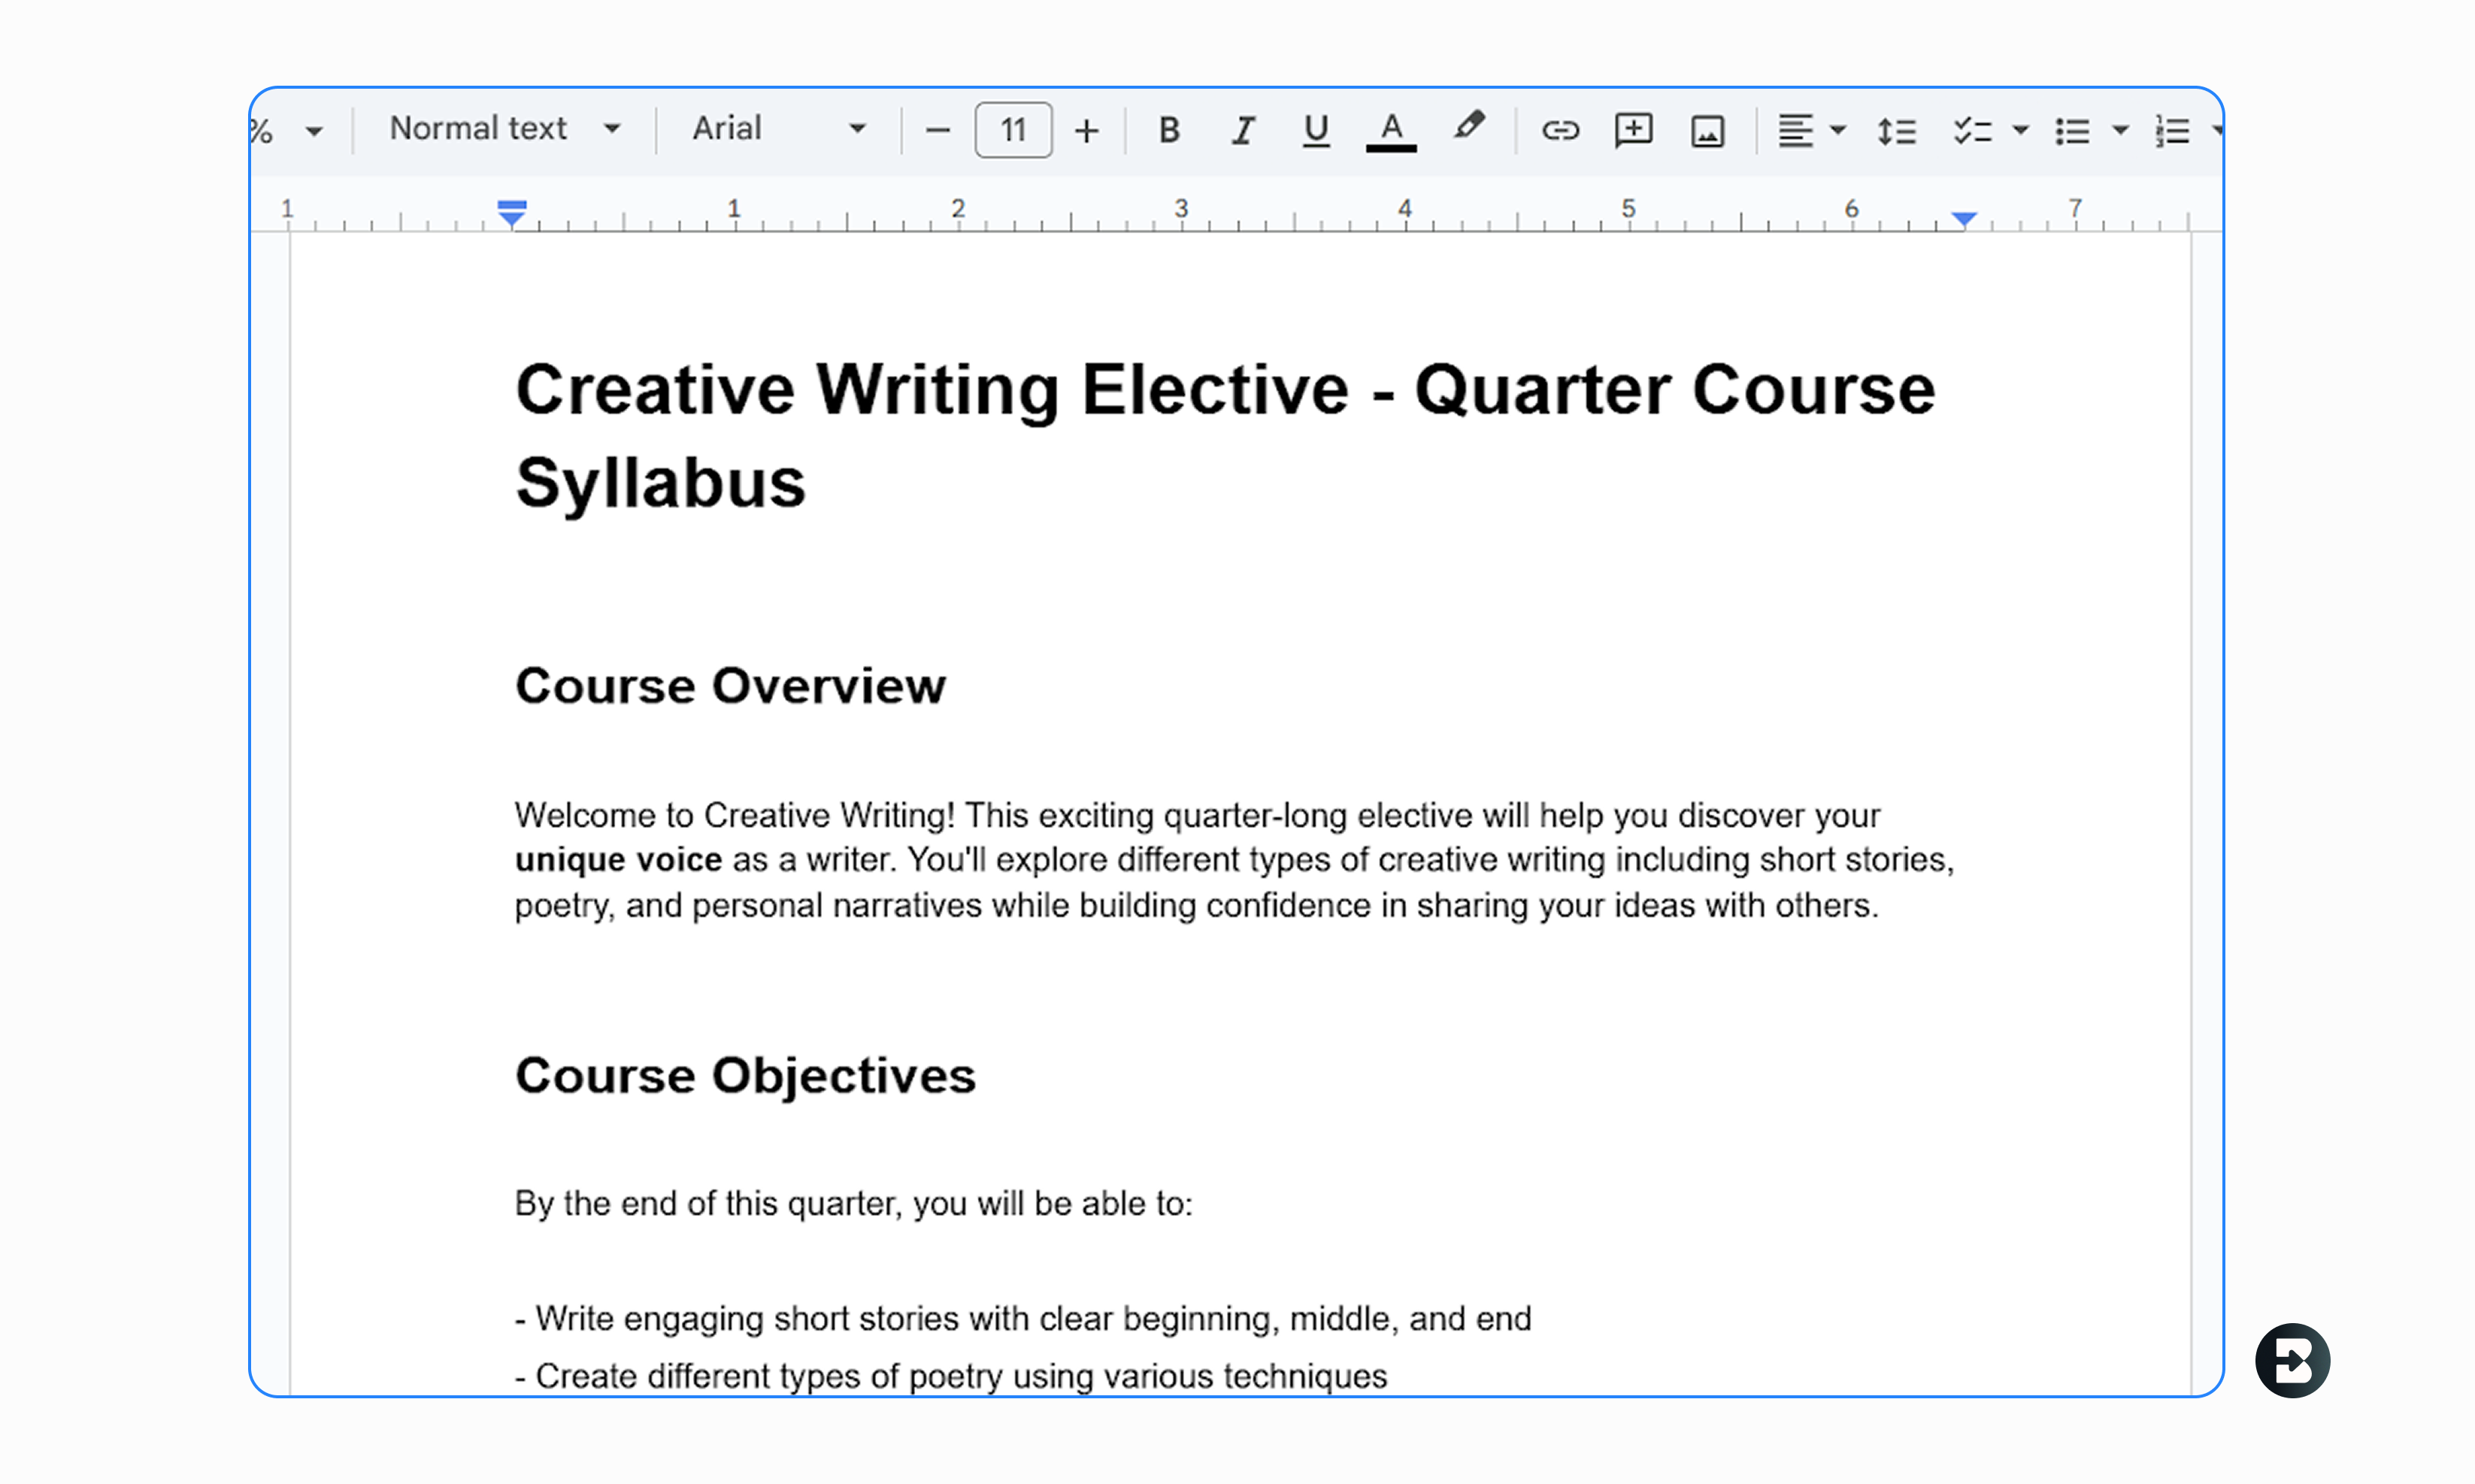Click the font size field showing 11
2475x1484 pixels.
click(1012, 130)
